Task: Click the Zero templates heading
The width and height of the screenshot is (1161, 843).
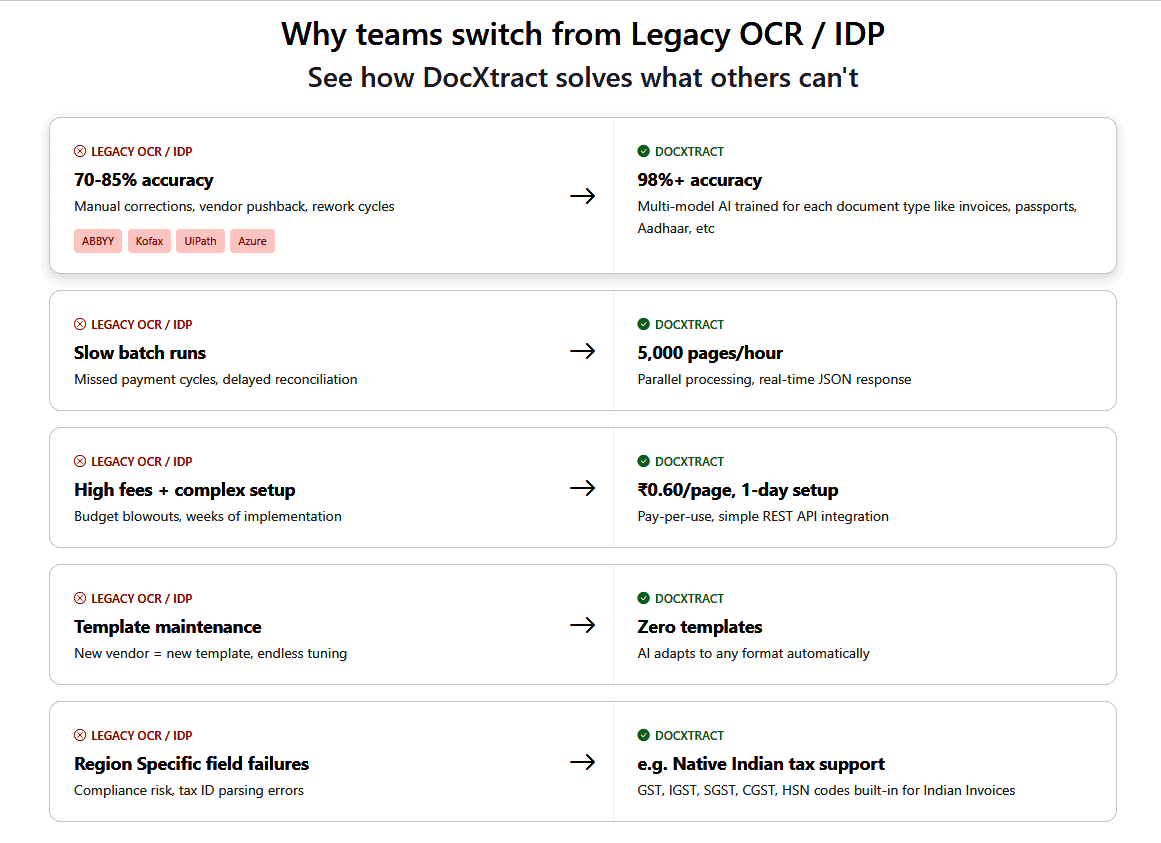Action: 699,627
